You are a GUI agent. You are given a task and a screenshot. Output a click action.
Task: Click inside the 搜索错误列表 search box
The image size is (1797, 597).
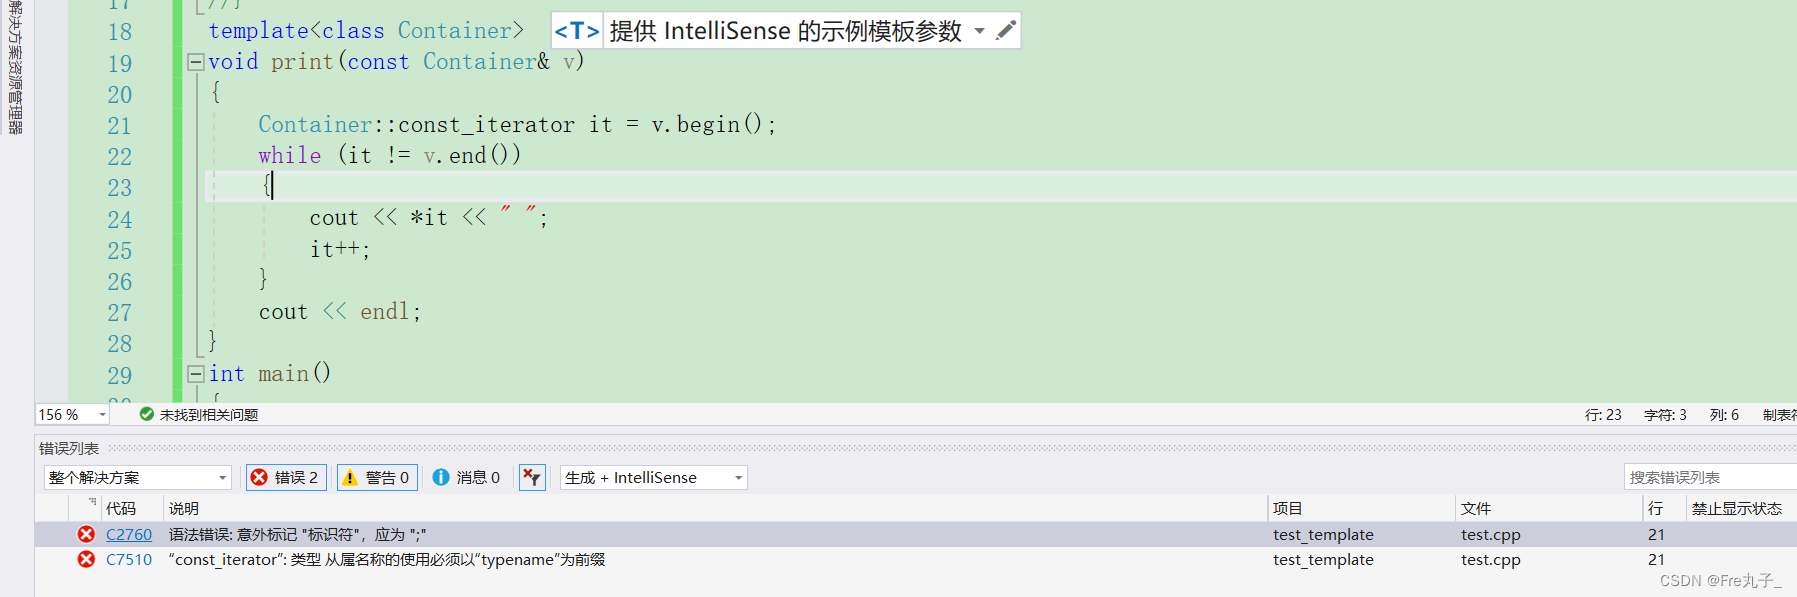point(1710,477)
